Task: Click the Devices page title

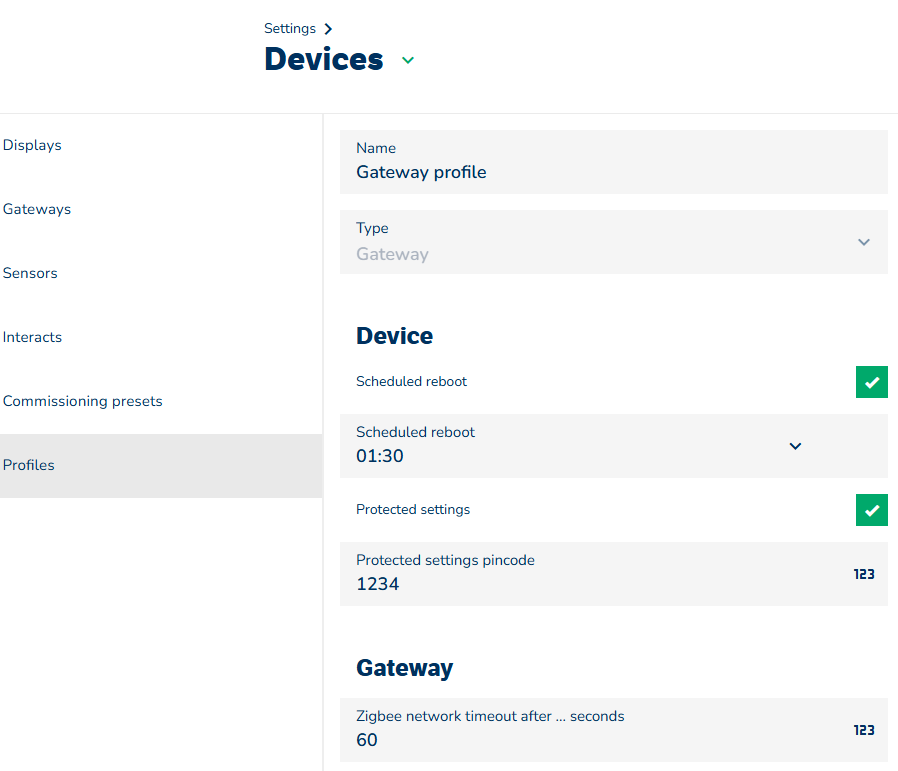Action: tap(323, 60)
